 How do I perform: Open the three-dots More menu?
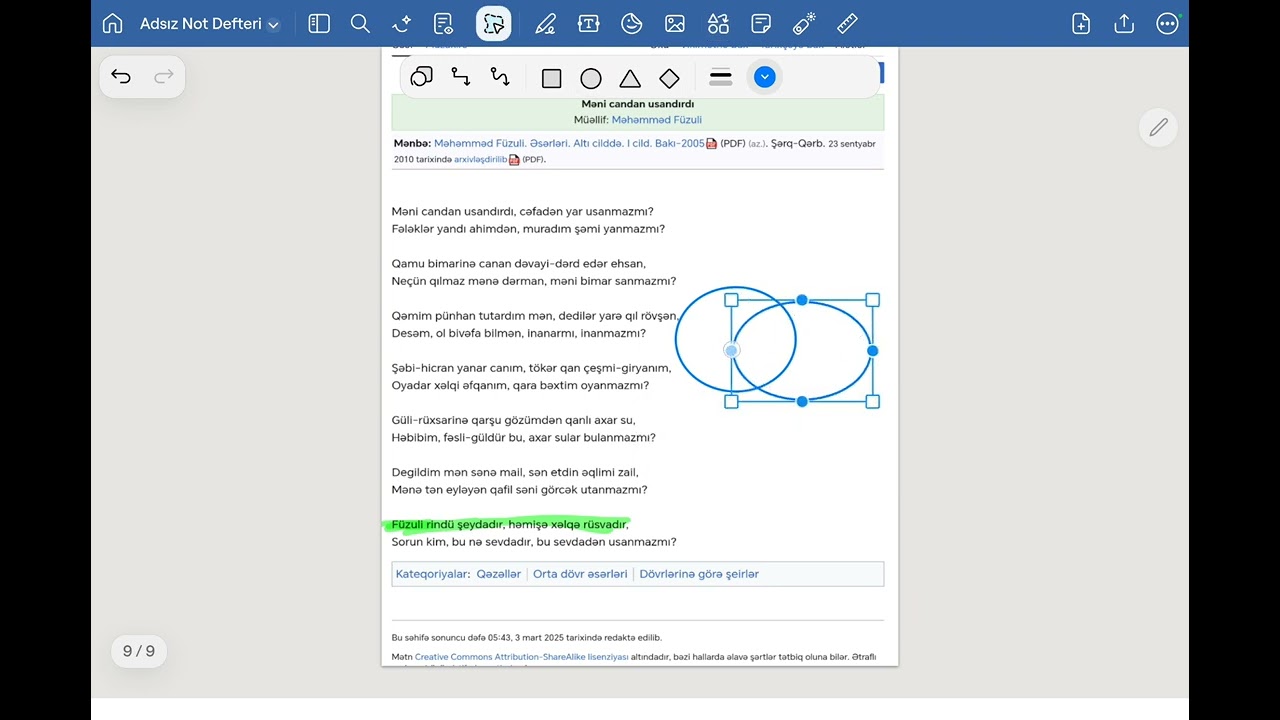(1167, 24)
